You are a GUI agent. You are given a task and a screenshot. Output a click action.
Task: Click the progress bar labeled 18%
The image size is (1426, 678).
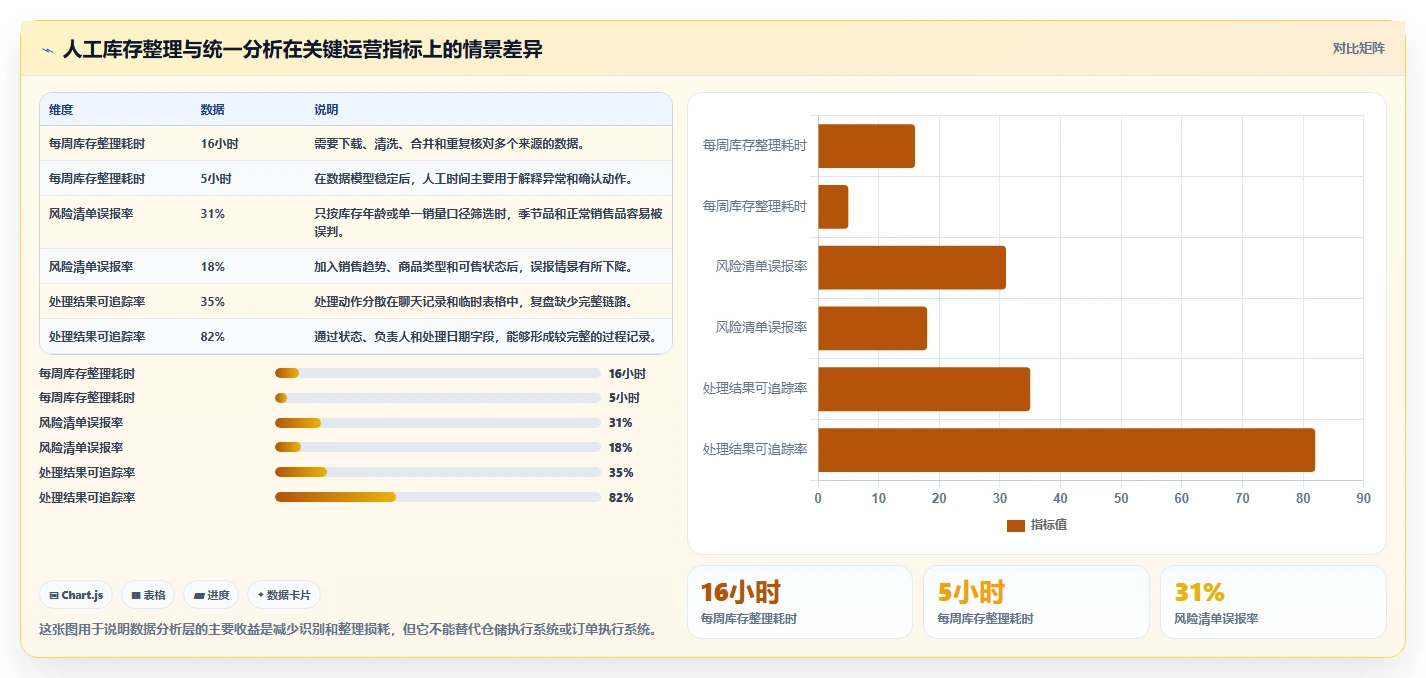click(438, 448)
